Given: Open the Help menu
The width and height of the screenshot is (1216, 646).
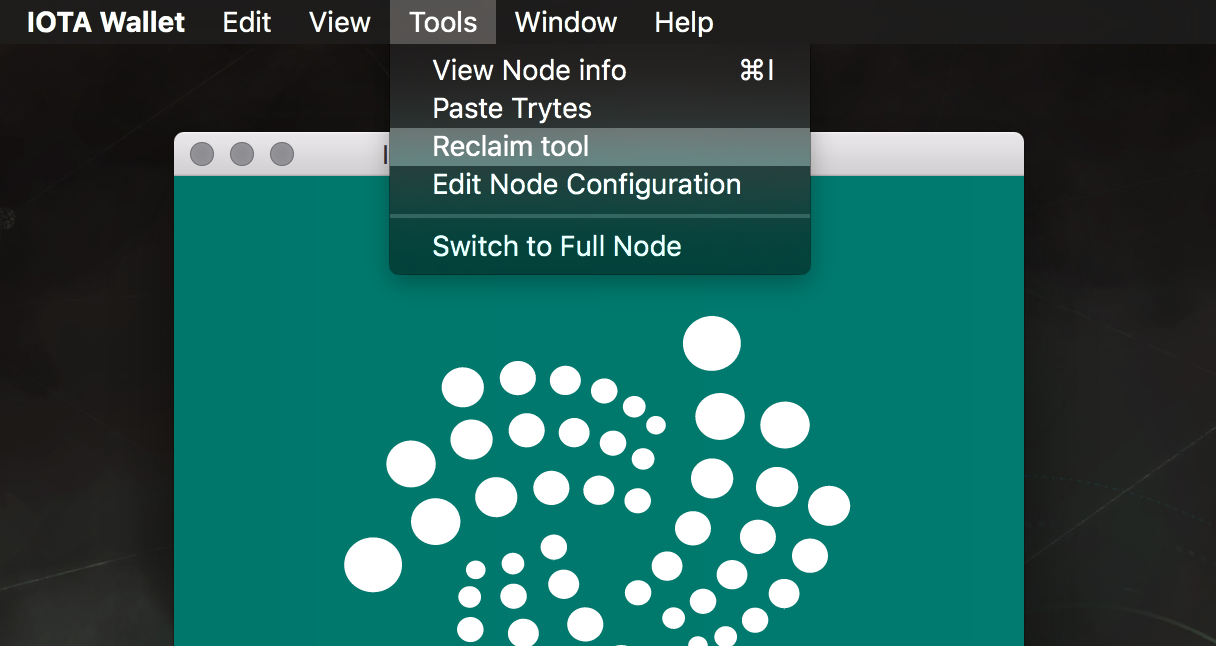Looking at the screenshot, I should click(684, 22).
